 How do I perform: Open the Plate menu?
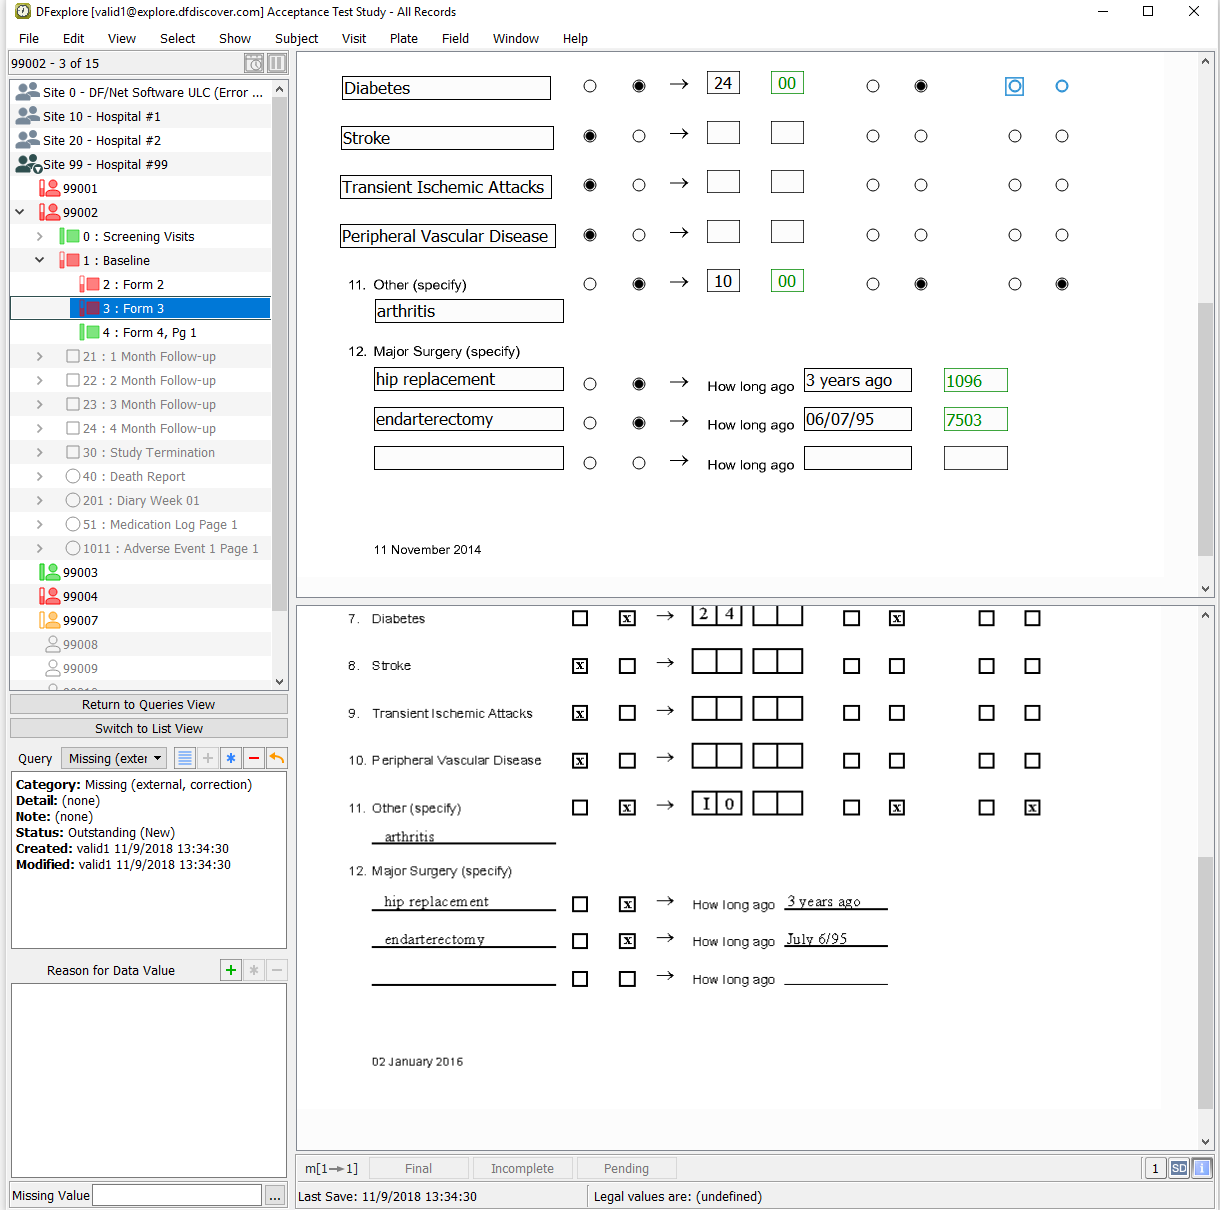pos(404,38)
